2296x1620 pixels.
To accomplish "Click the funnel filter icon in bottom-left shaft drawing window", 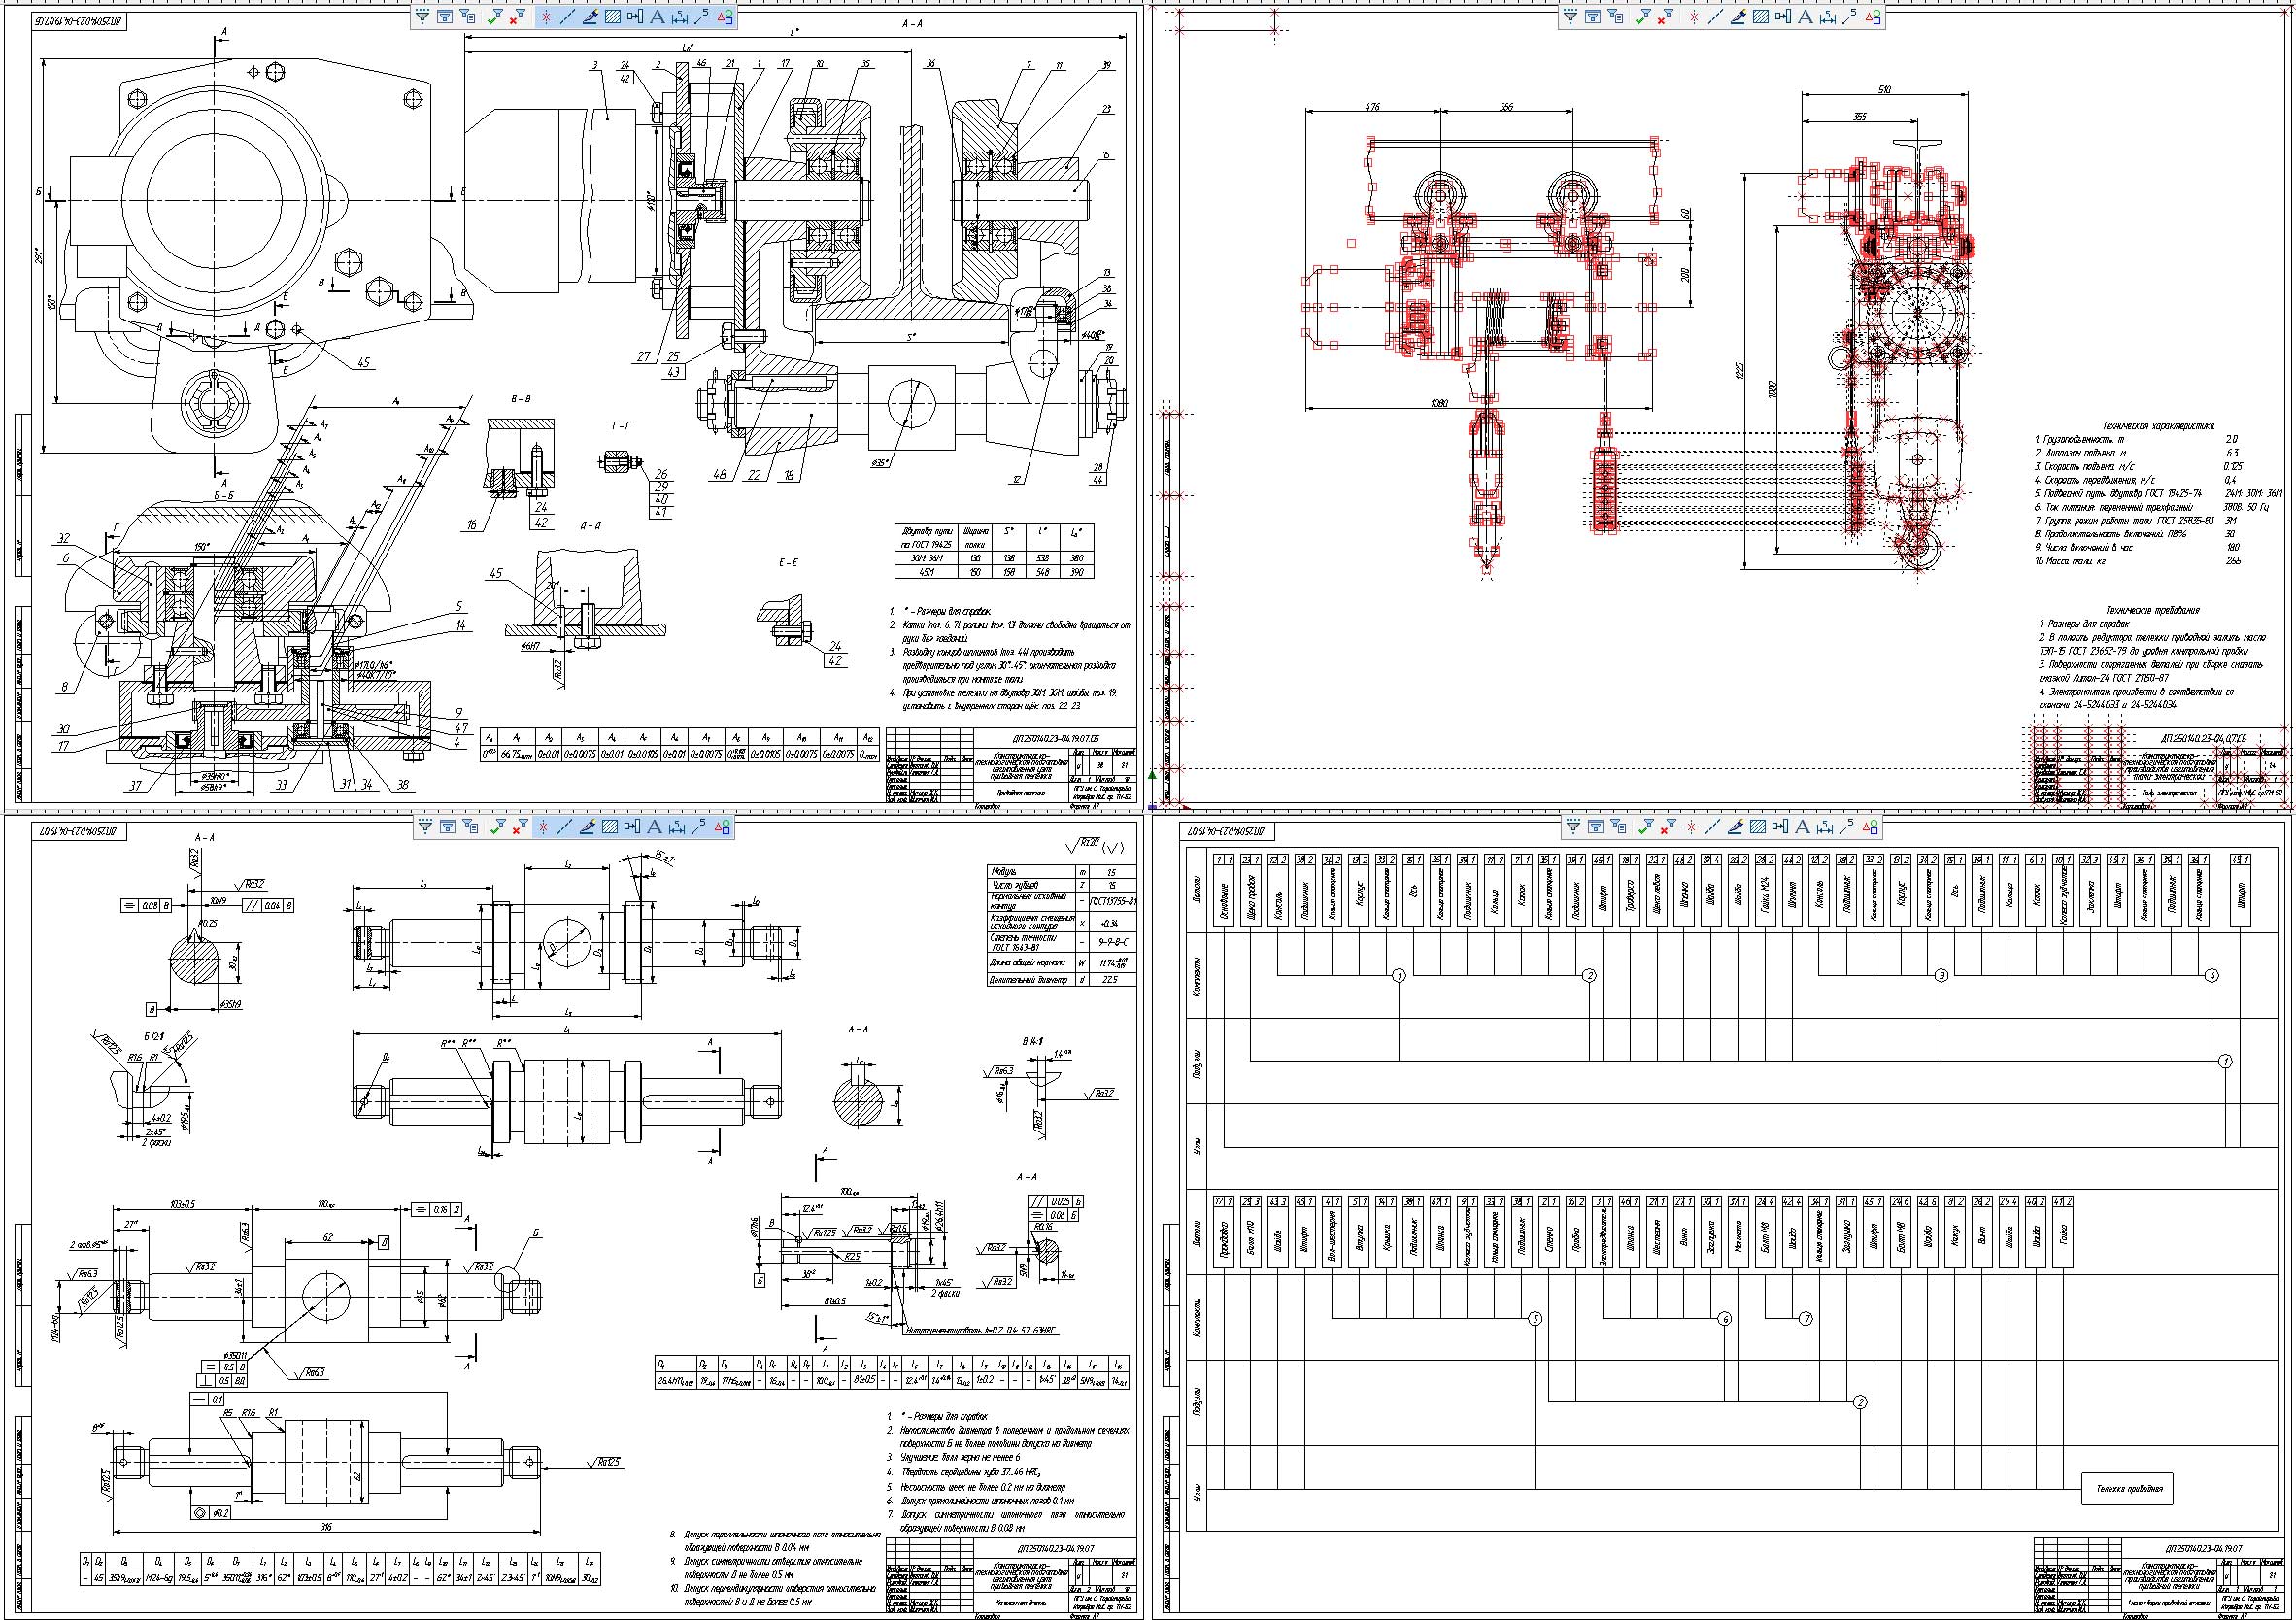I will 425,827.
